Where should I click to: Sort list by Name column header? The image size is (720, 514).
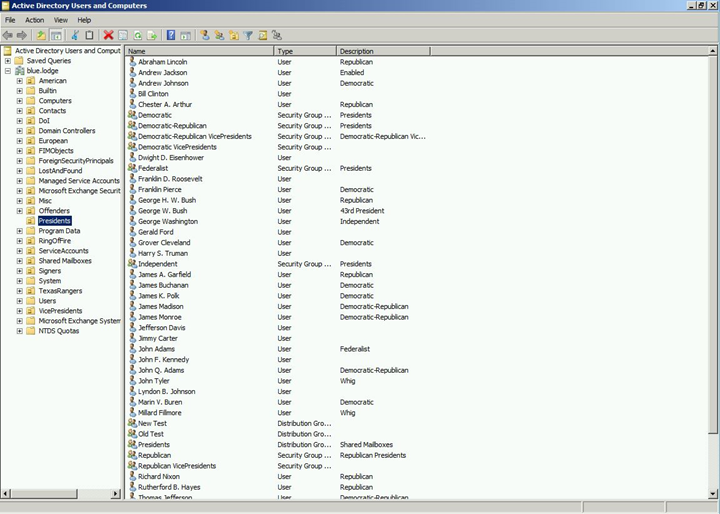[200, 51]
